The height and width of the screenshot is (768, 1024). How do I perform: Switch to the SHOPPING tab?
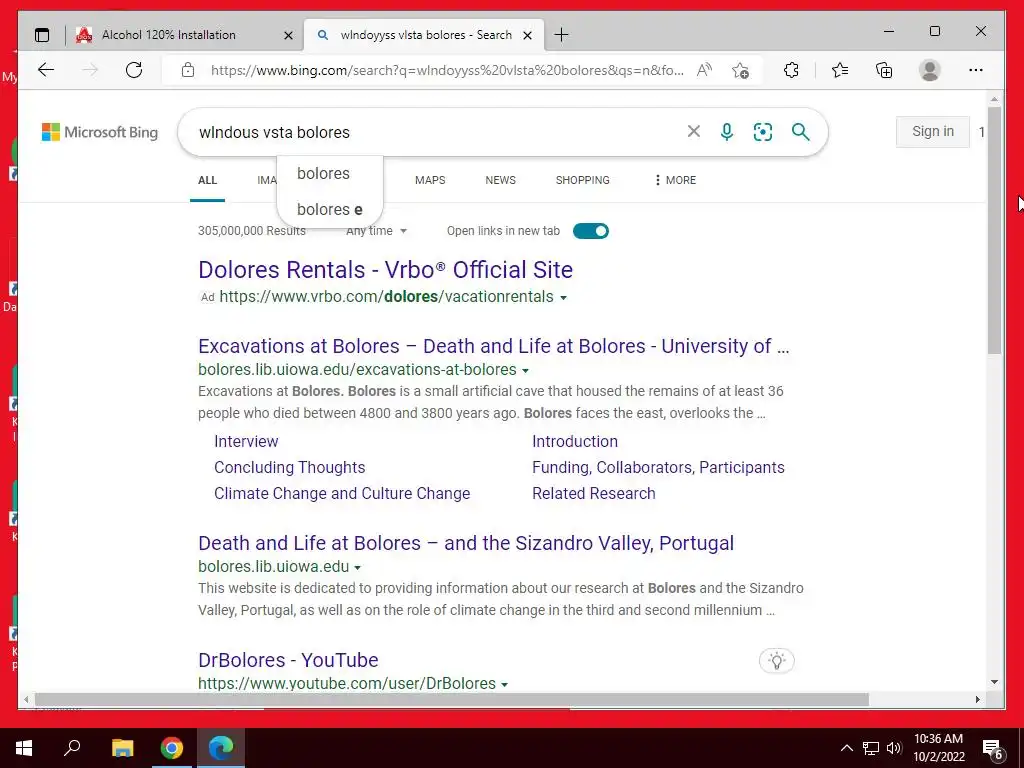583,180
